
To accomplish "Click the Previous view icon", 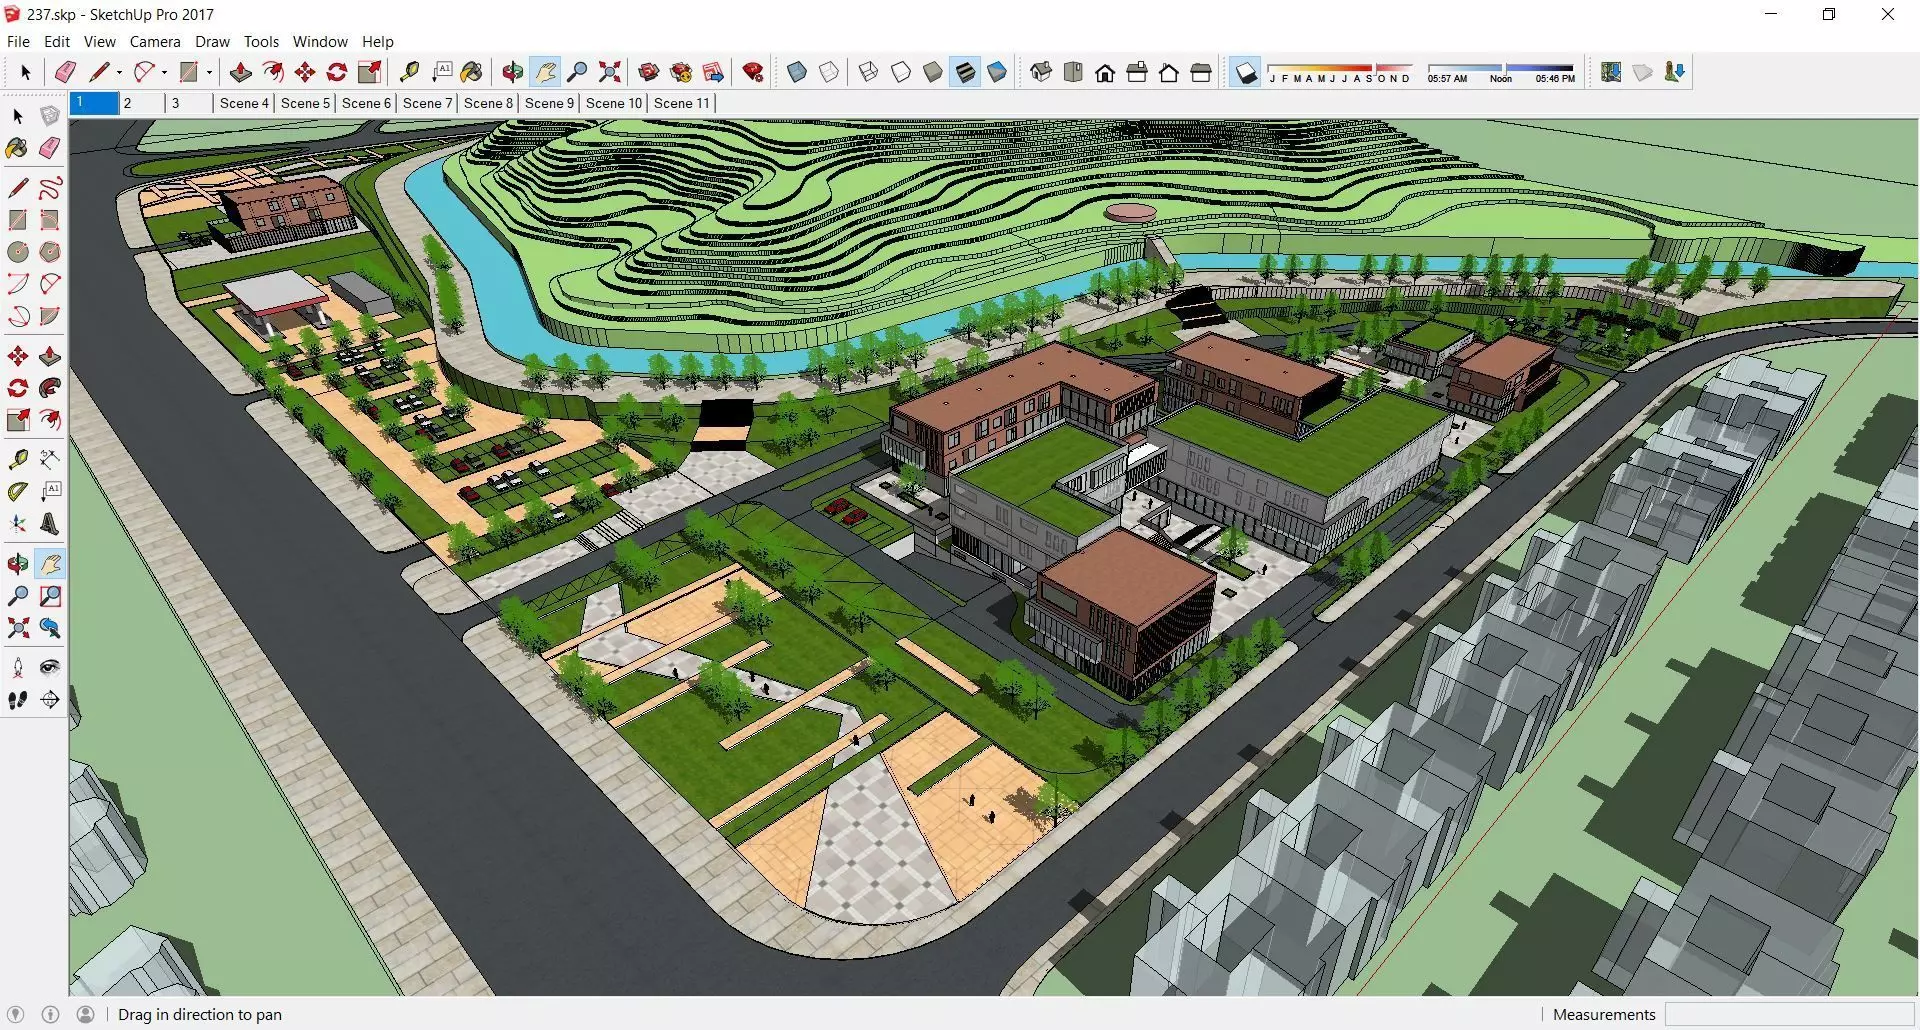I will [50, 628].
